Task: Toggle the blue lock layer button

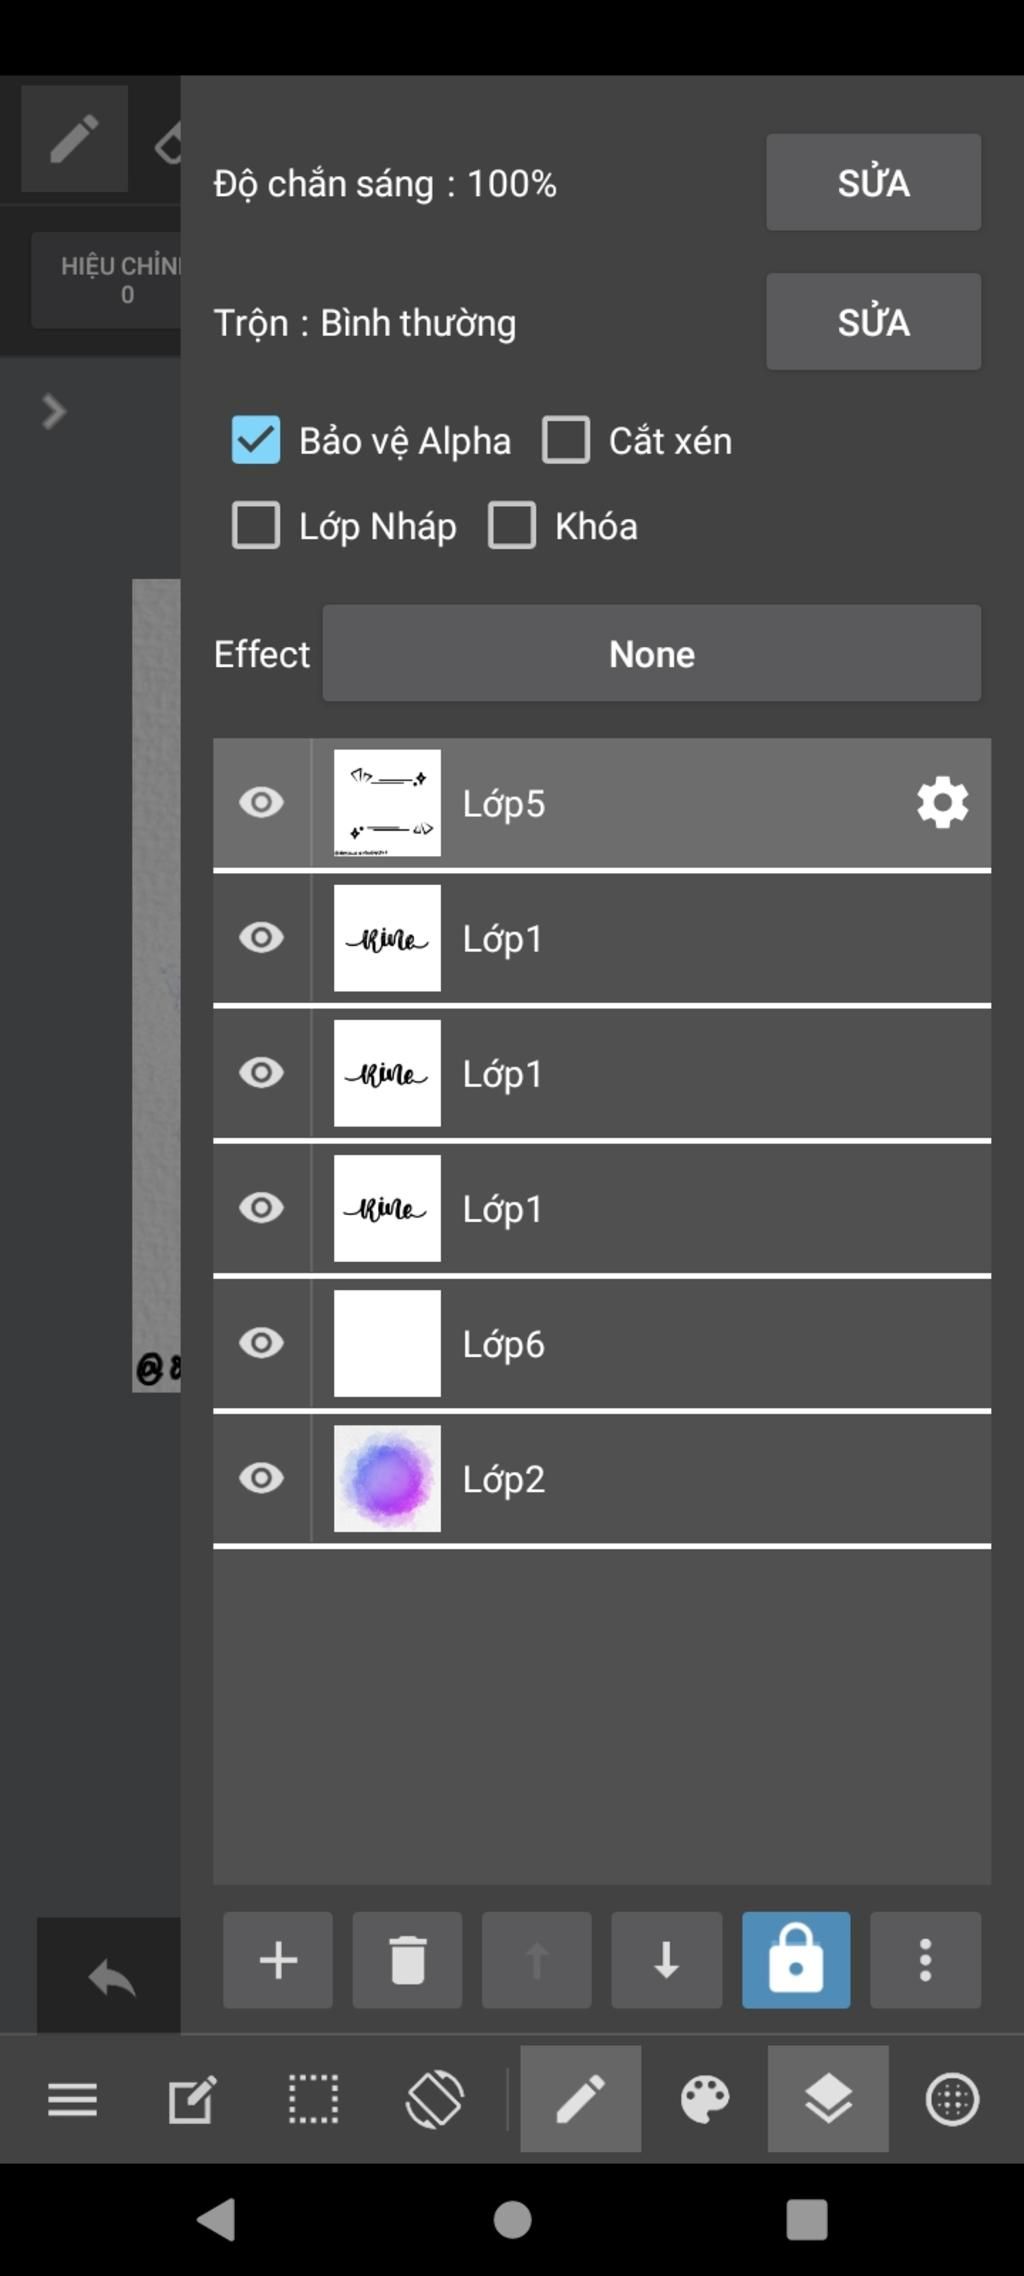Action: 796,1960
